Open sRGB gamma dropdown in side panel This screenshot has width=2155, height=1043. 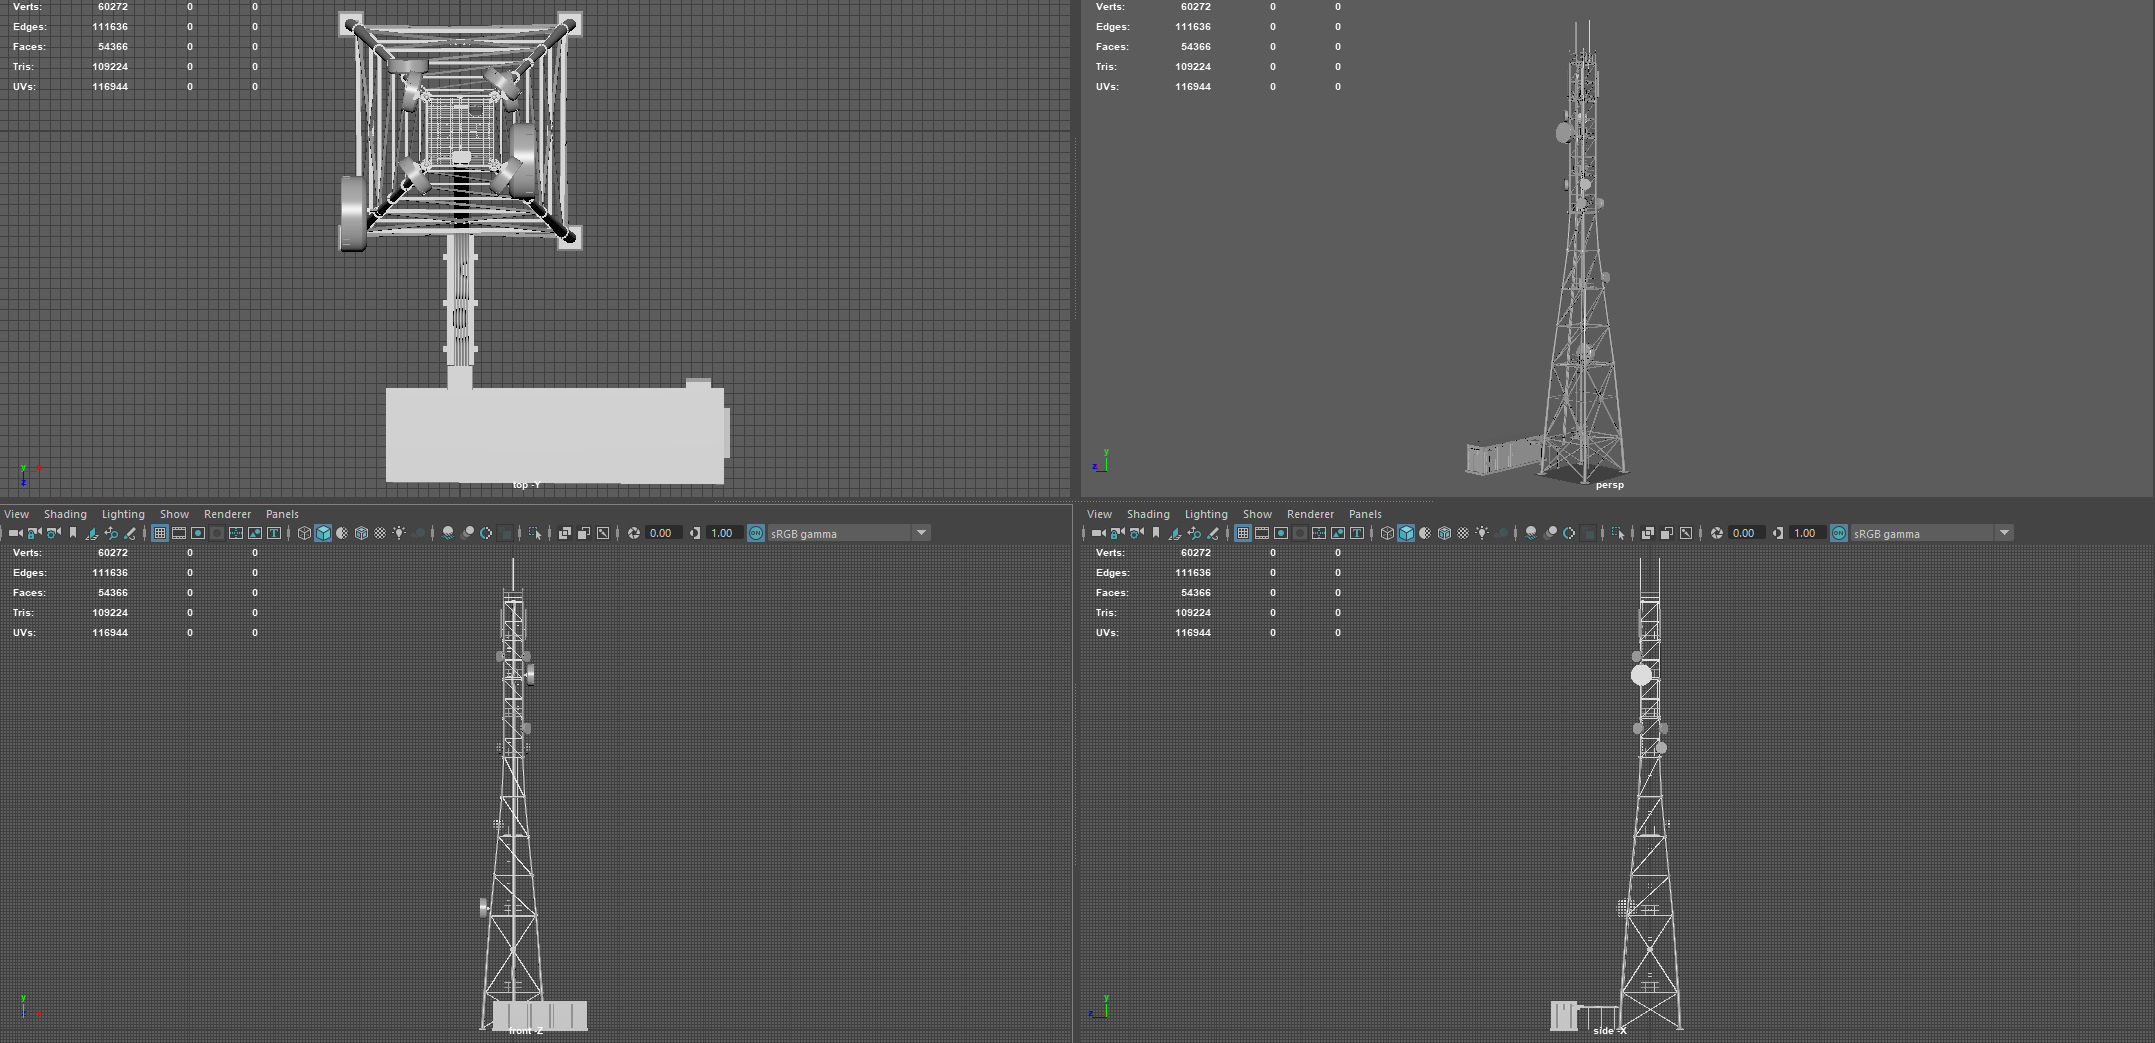pos(1931,533)
